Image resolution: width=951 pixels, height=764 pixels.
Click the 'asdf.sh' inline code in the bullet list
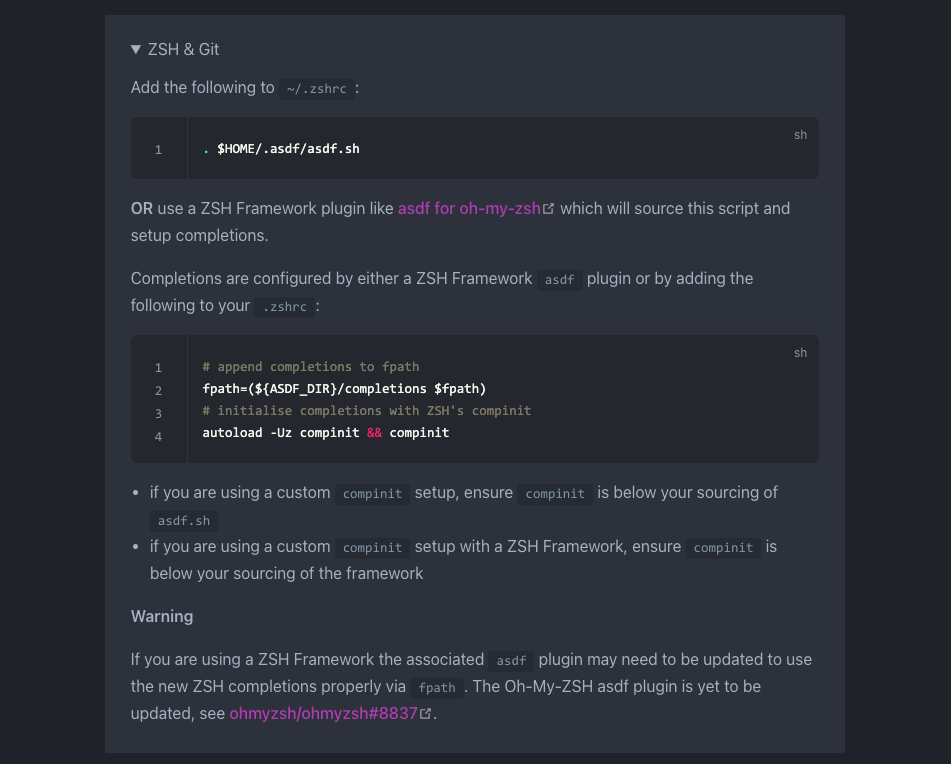(184, 521)
